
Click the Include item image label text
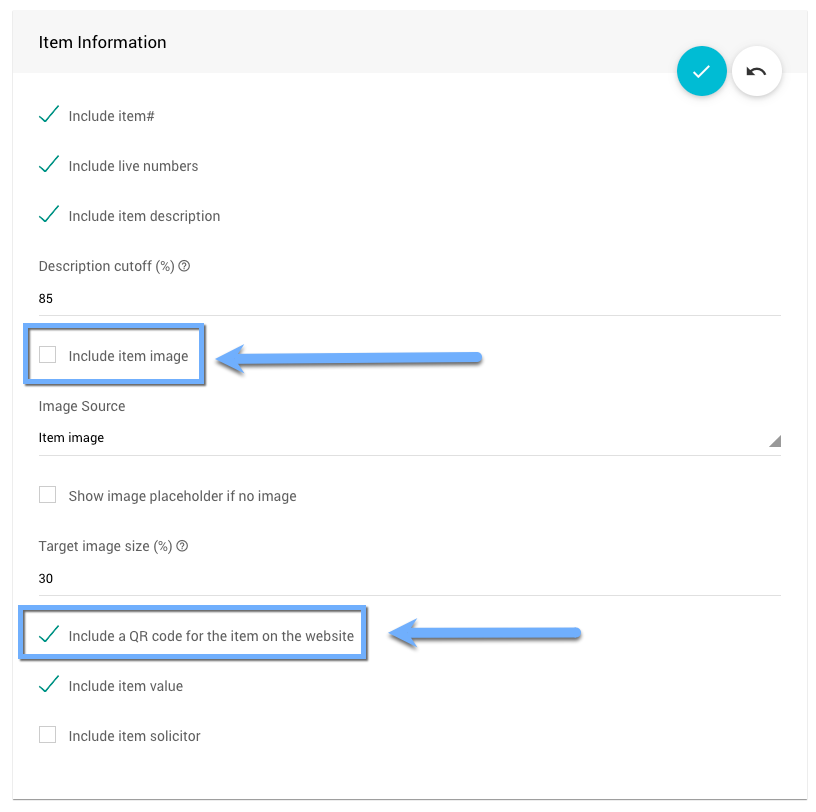[x=128, y=356]
